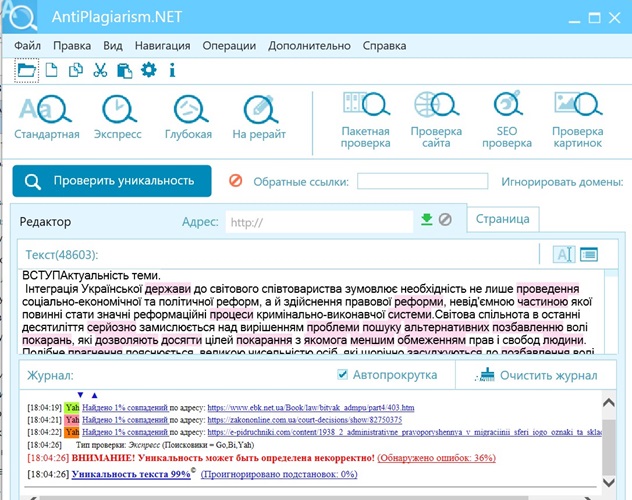Viewport: 632px width, 500px height.
Task: Click Обнаружено ошибок: 36% link
Action: (x=437, y=458)
